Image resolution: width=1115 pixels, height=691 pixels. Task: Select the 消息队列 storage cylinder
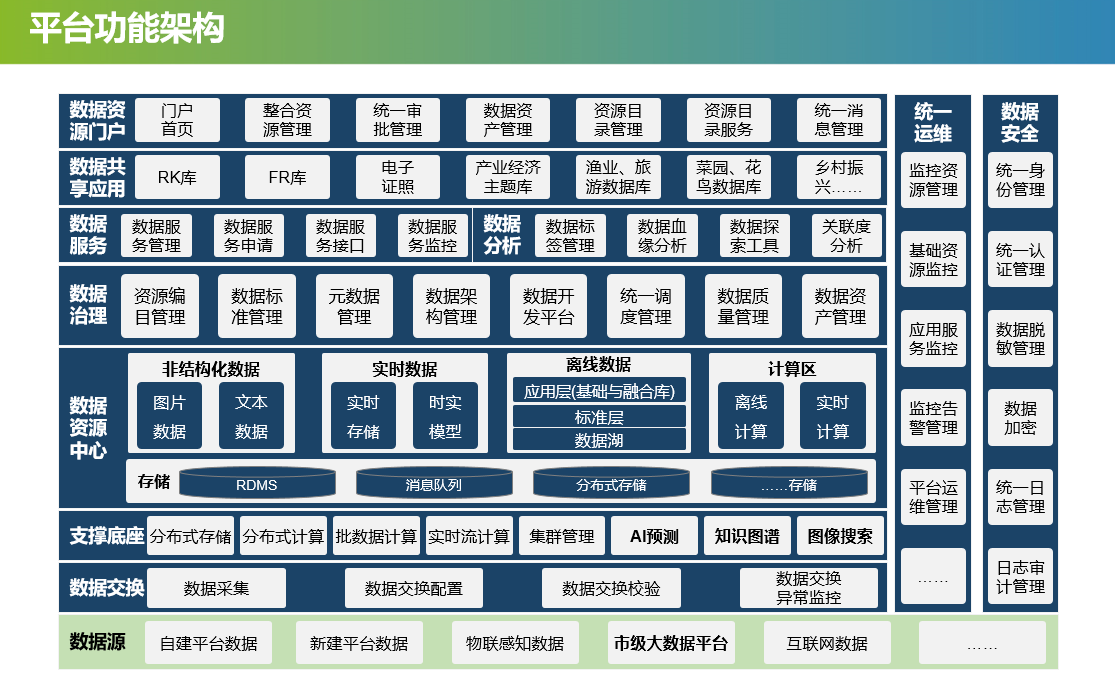point(434,483)
